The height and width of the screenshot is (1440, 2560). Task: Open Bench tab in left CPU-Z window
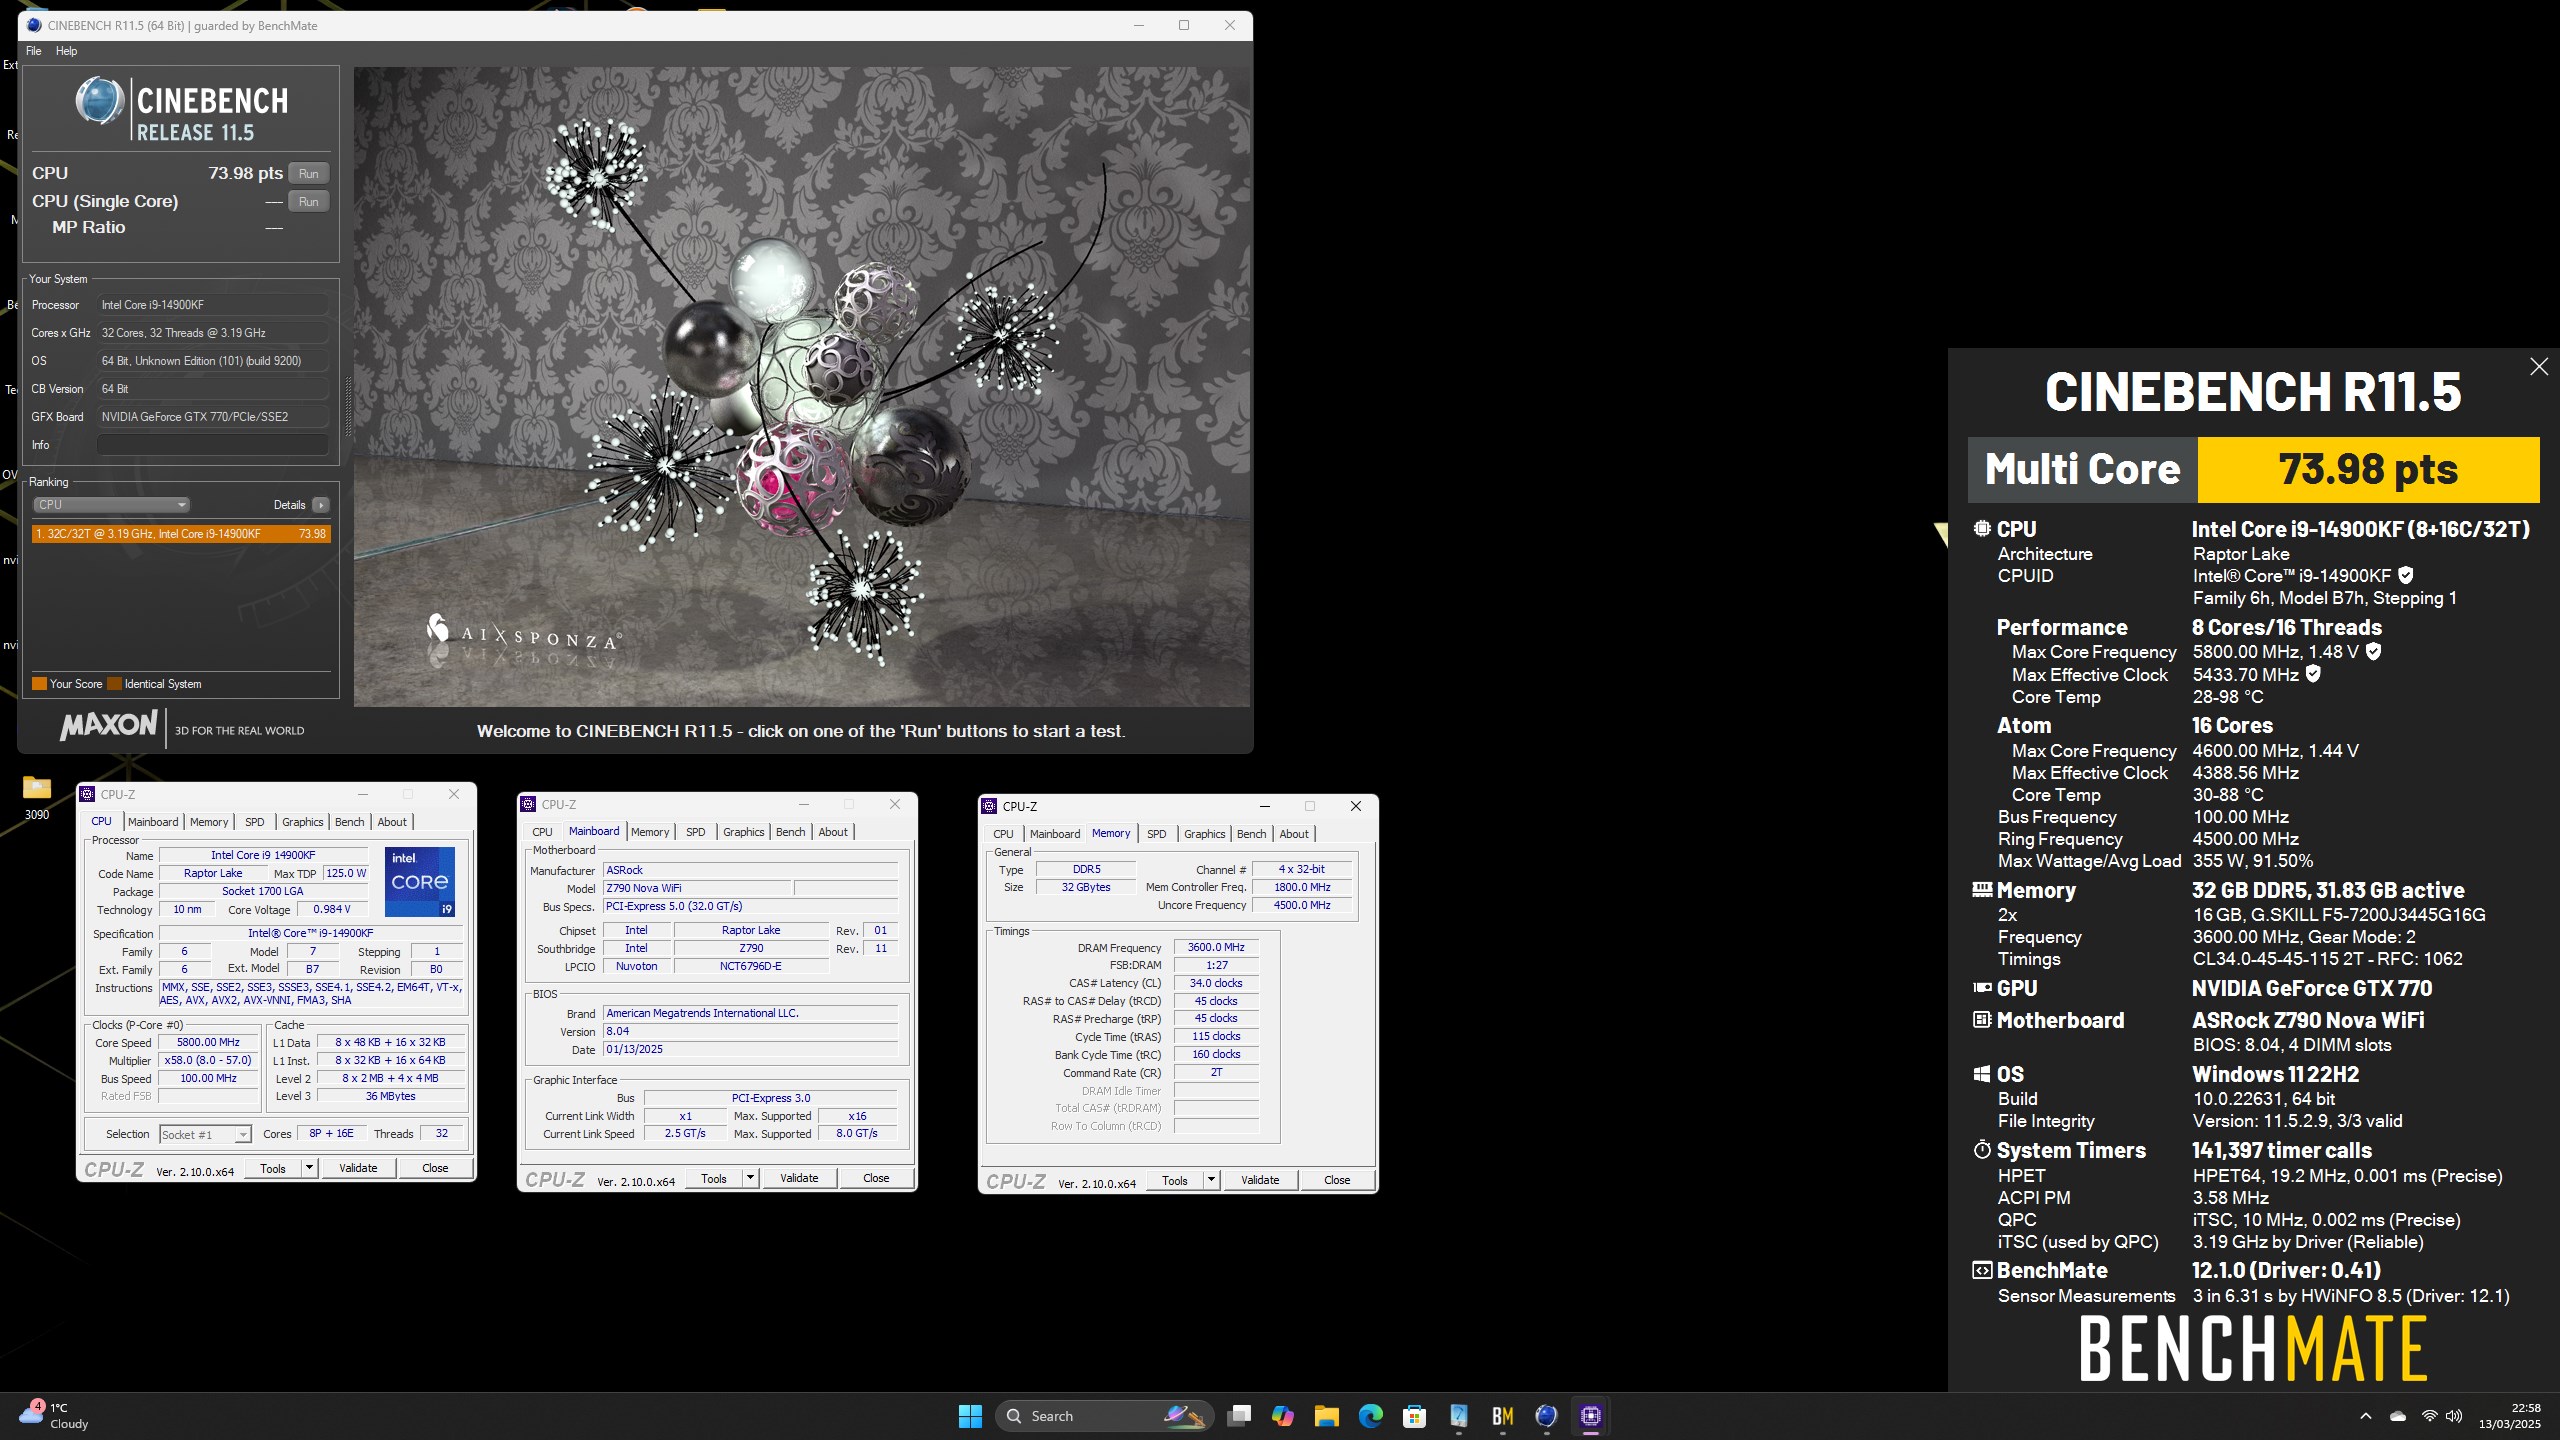pos(349,822)
